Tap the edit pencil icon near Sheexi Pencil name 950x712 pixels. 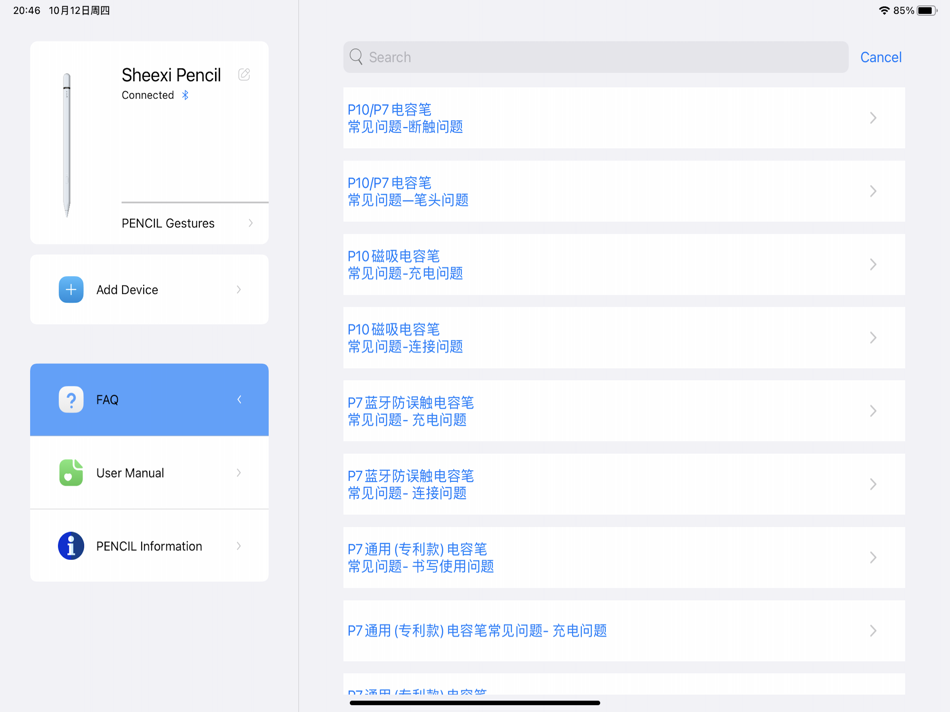coord(243,75)
